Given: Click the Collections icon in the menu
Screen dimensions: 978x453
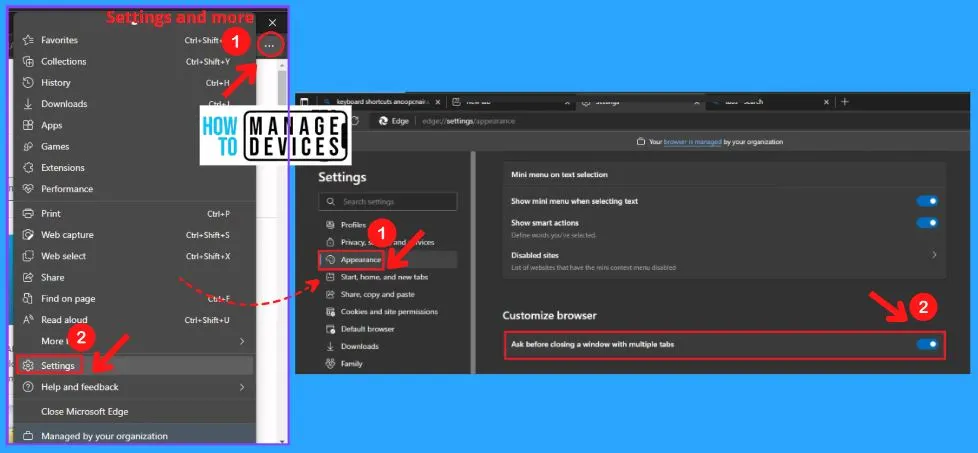Looking at the screenshot, I should (27, 61).
